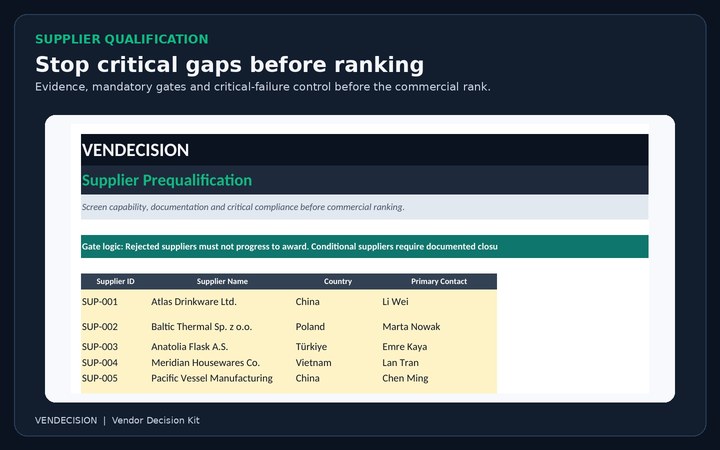This screenshot has height=450, width=720.
Task: Select China country cell for SUP-001
Action: click(307, 302)
